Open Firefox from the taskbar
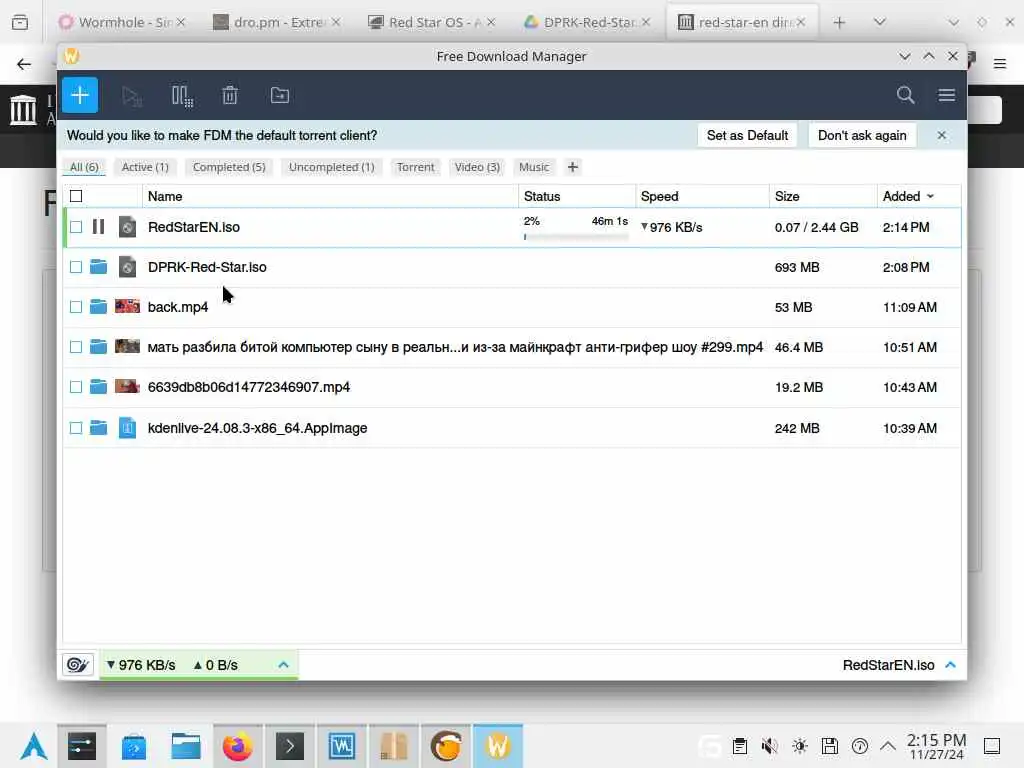This screenshot has height=768, width=1024. pyautogui.click(x=238, y=746)
